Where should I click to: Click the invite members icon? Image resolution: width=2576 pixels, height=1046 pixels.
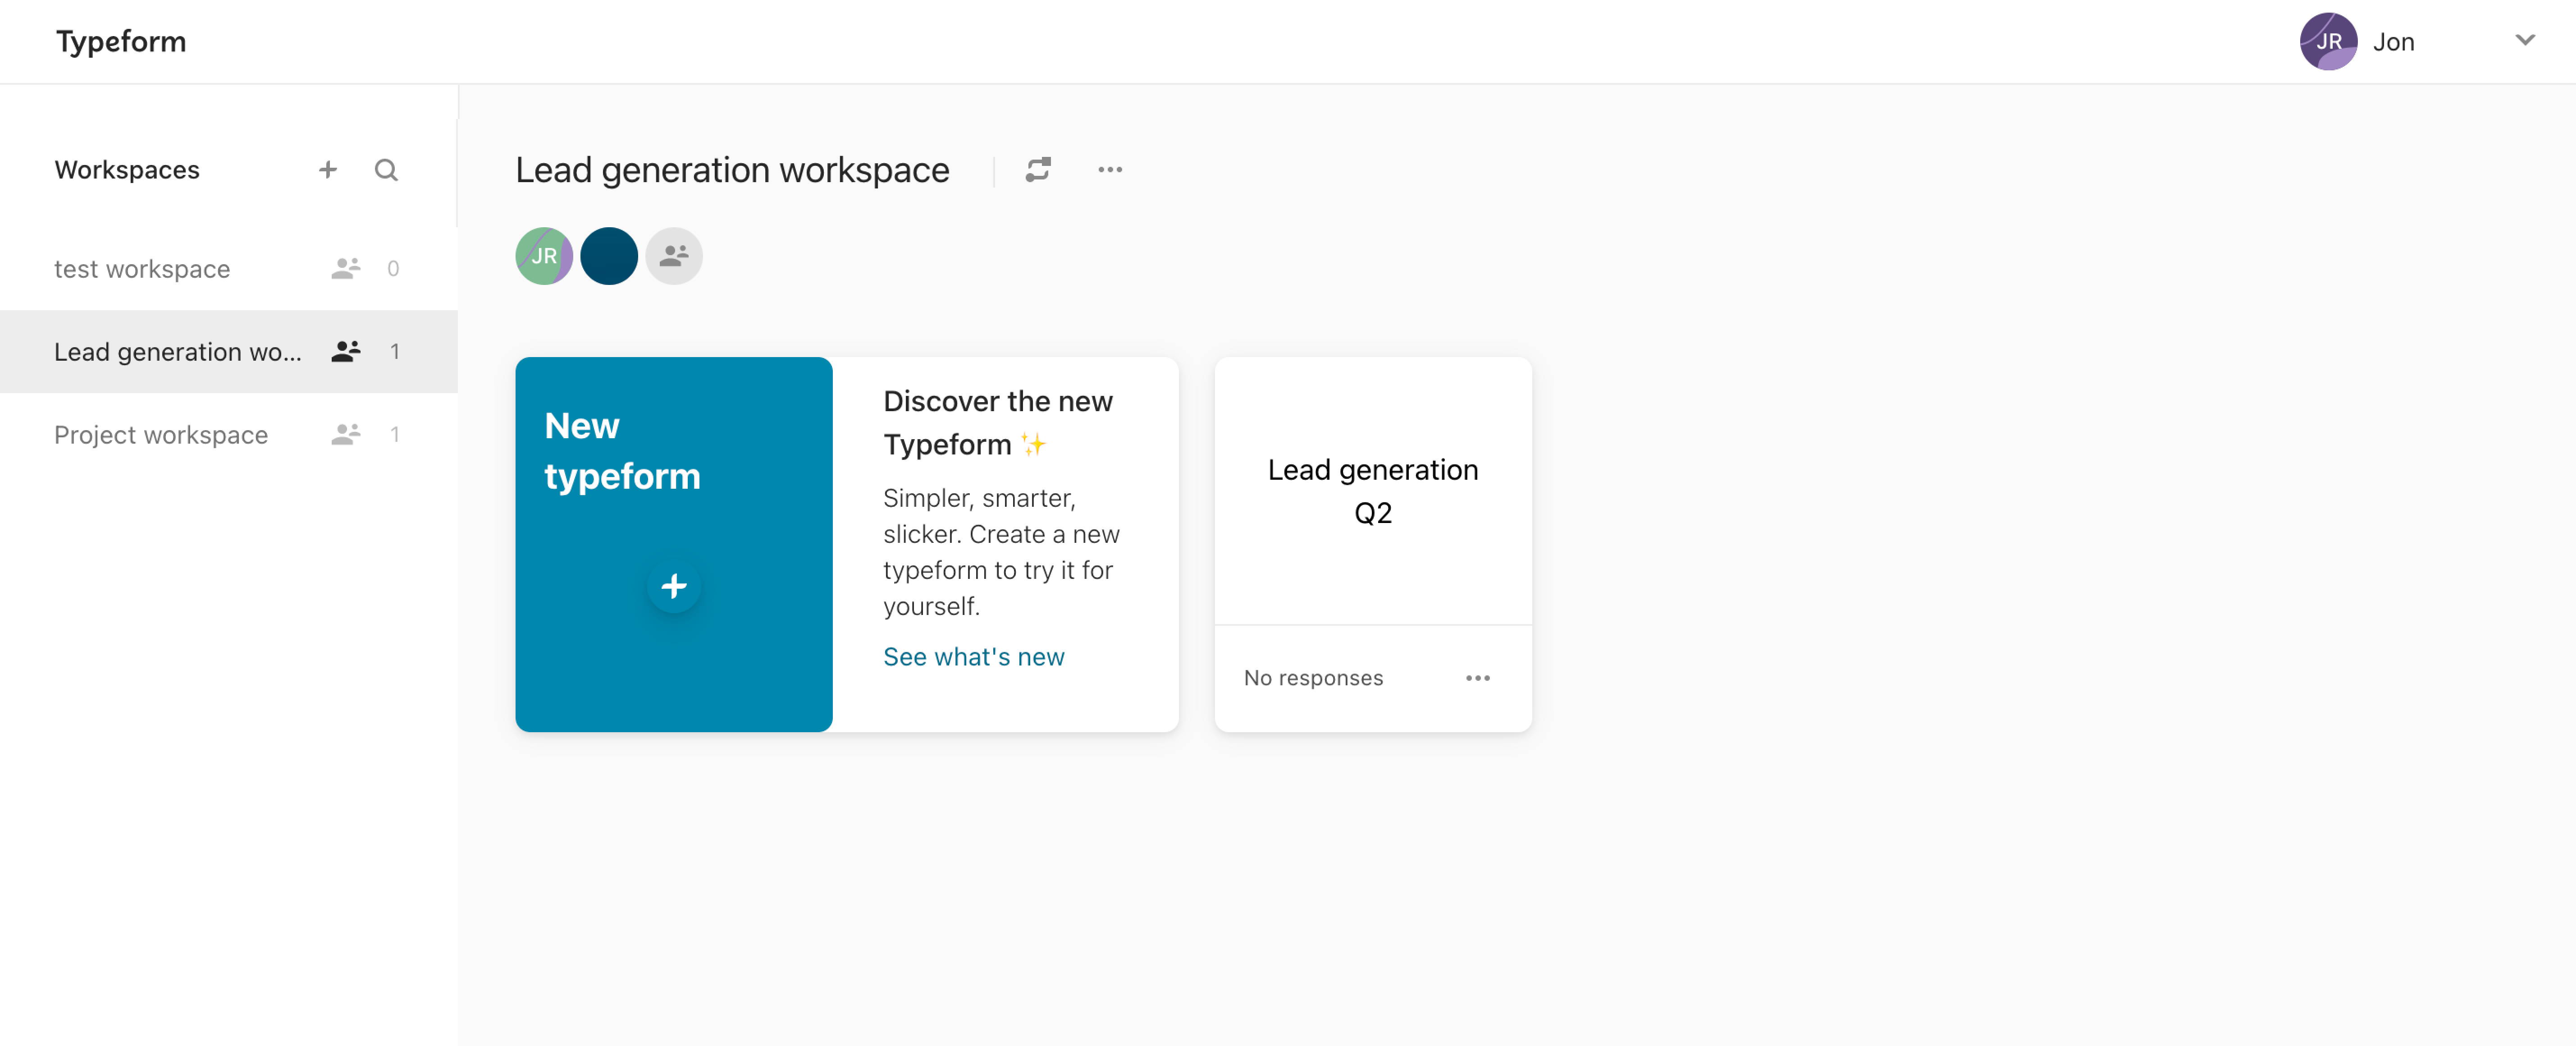coord(674,256)
